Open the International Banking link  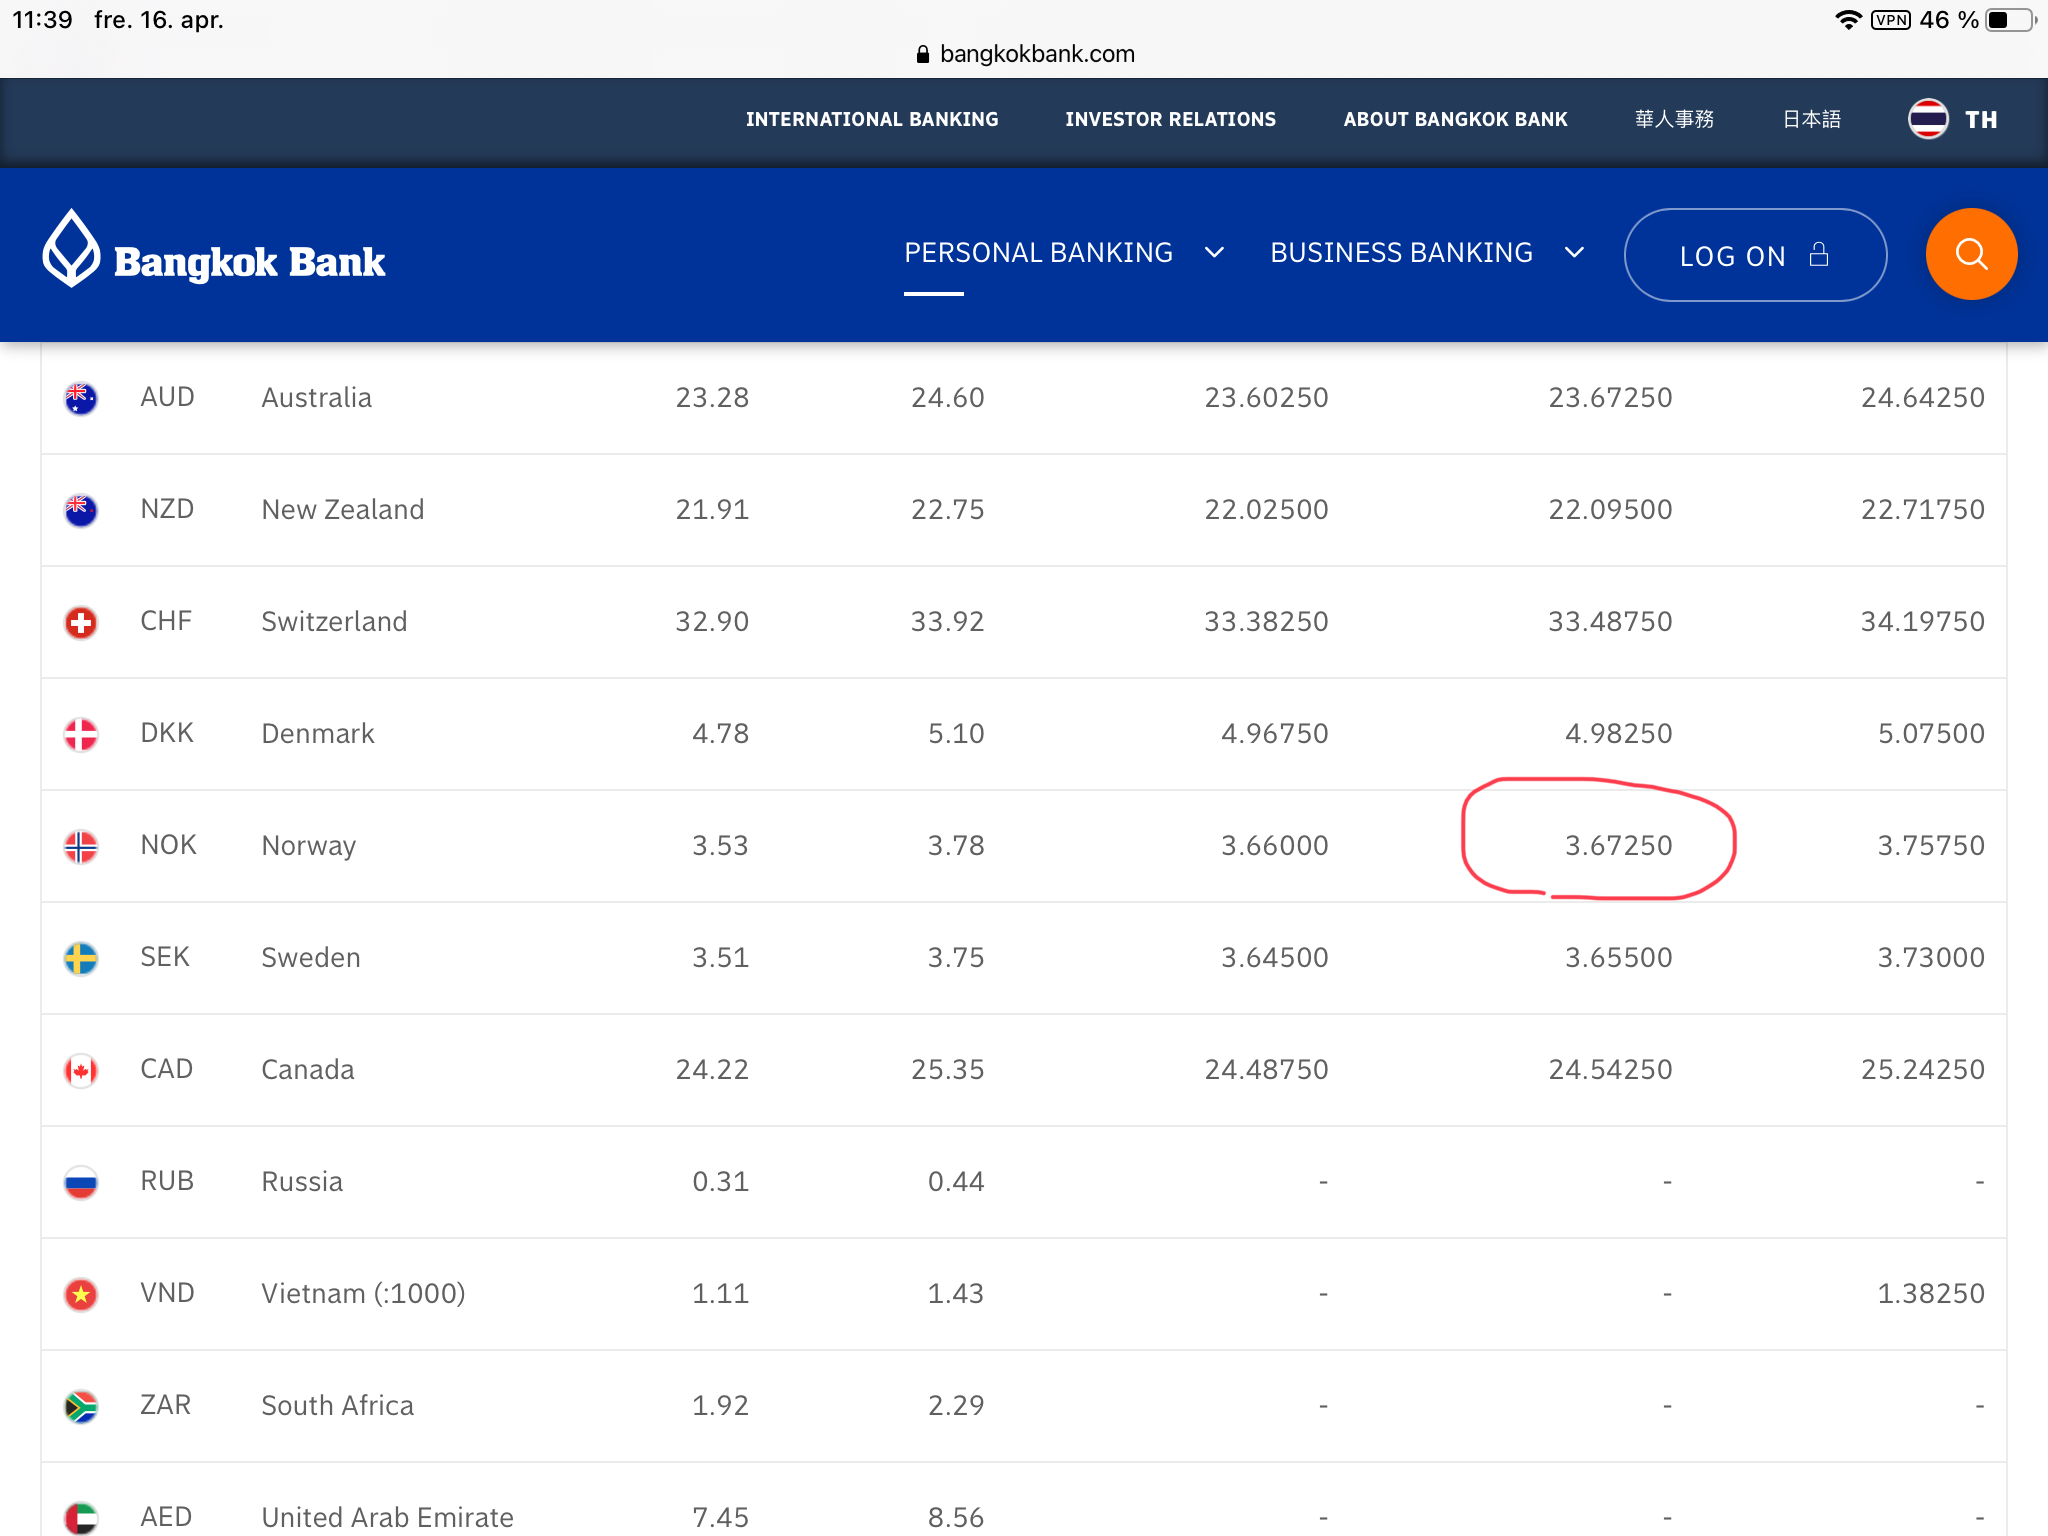click(x=871, y=119)
